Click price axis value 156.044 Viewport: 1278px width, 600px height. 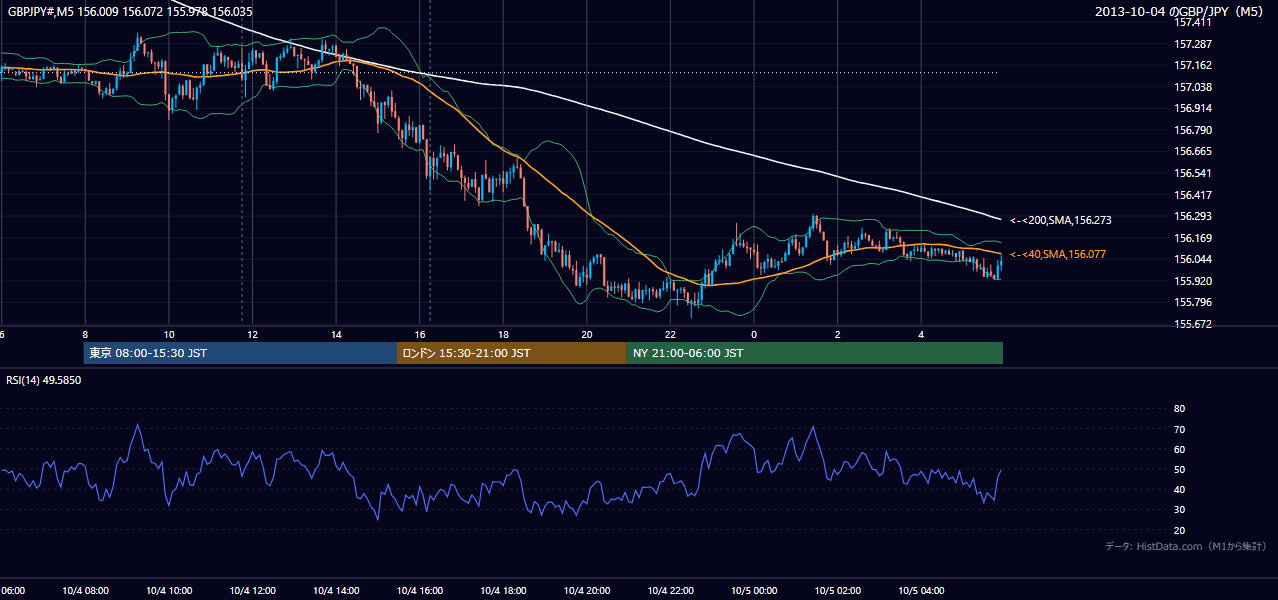[1193, 259]
